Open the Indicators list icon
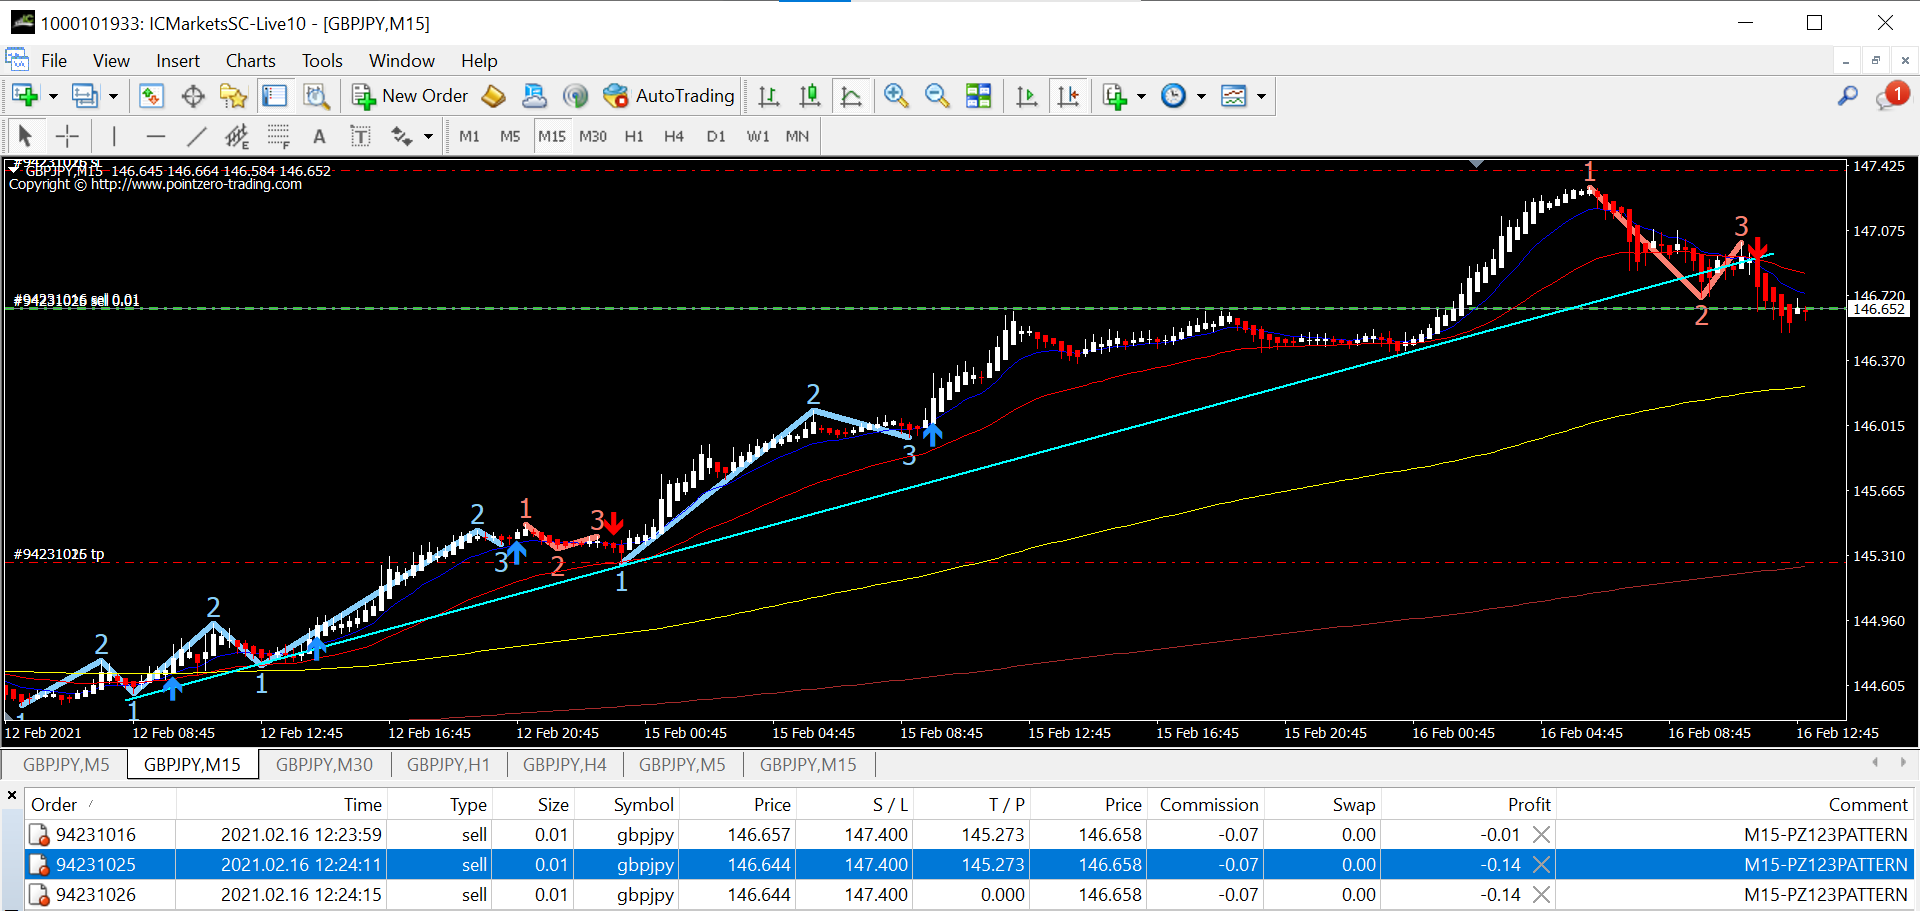The width and height of the screenshot is (1920, 911). click(x=1114, y=96)
